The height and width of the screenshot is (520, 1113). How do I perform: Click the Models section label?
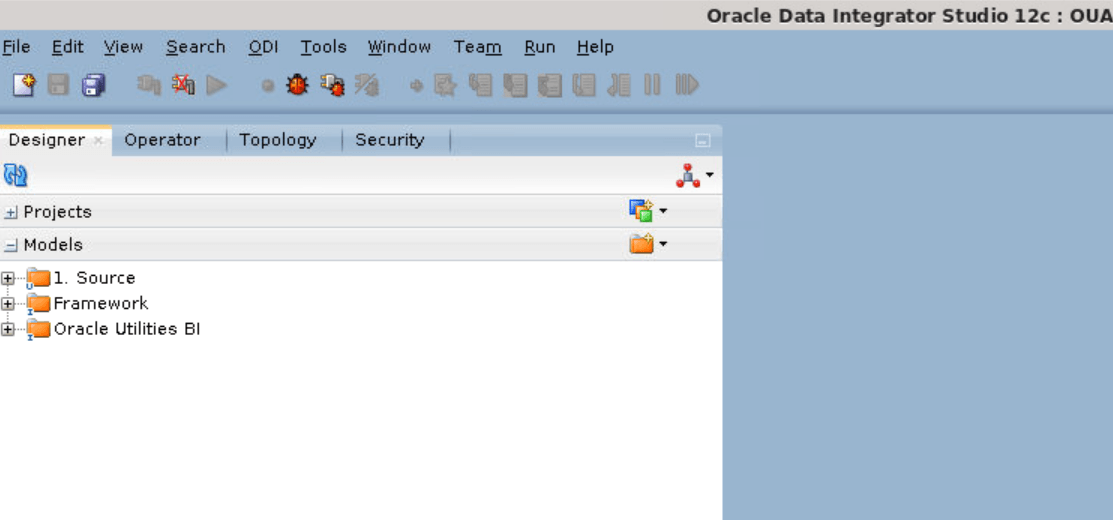click(53, 245)
